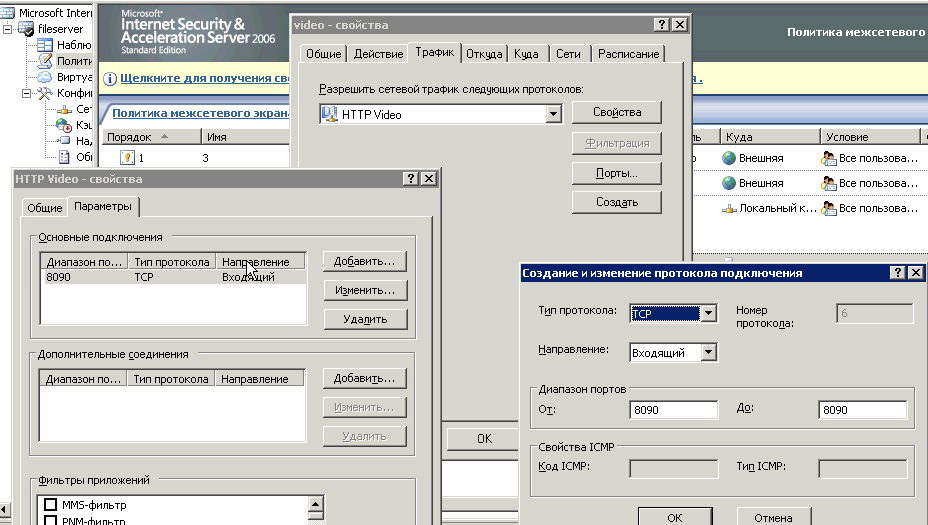Select the monitoring node icon in tree
Image resolution: width=928 pixels, height=525 pixels.
click(x=45, y=45)
